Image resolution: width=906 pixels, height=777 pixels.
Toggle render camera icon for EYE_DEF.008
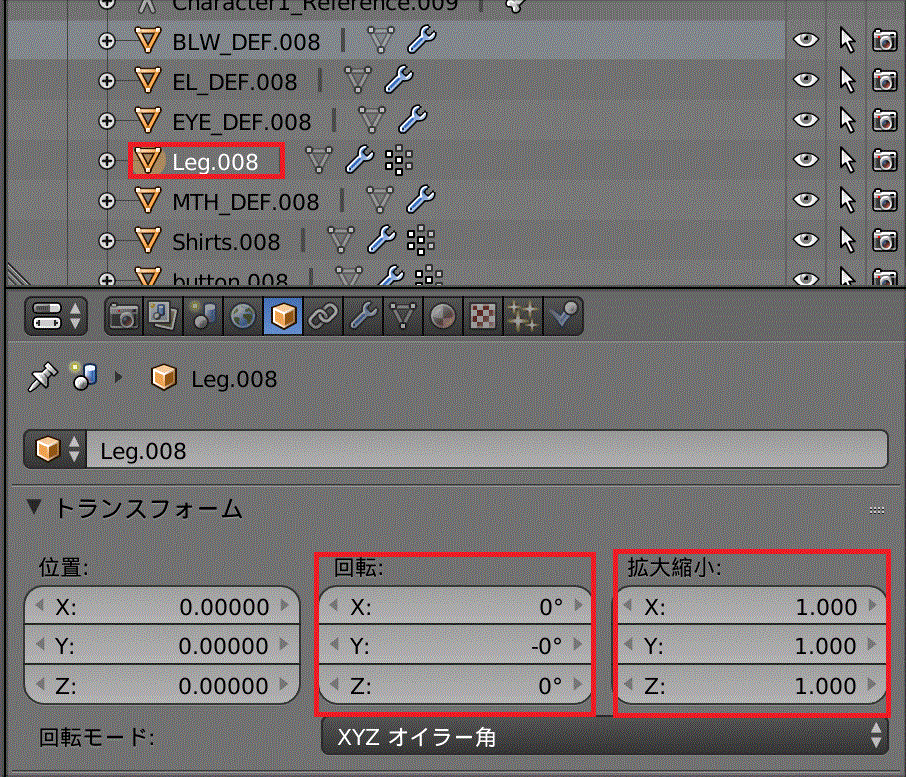tap(884, 120)
